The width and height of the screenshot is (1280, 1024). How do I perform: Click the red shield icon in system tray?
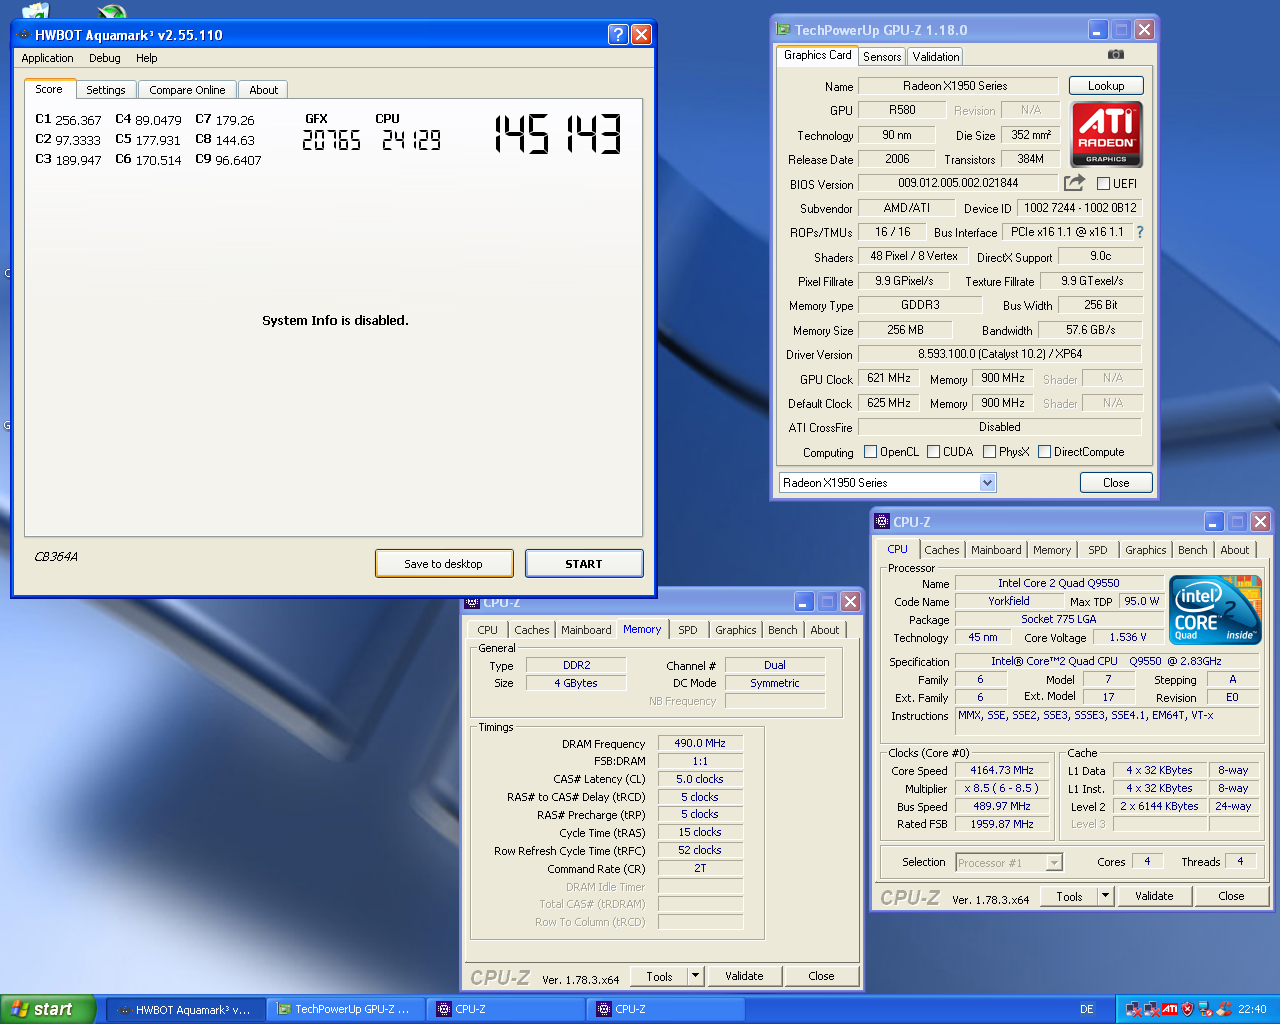(x=1187, y=1010)
